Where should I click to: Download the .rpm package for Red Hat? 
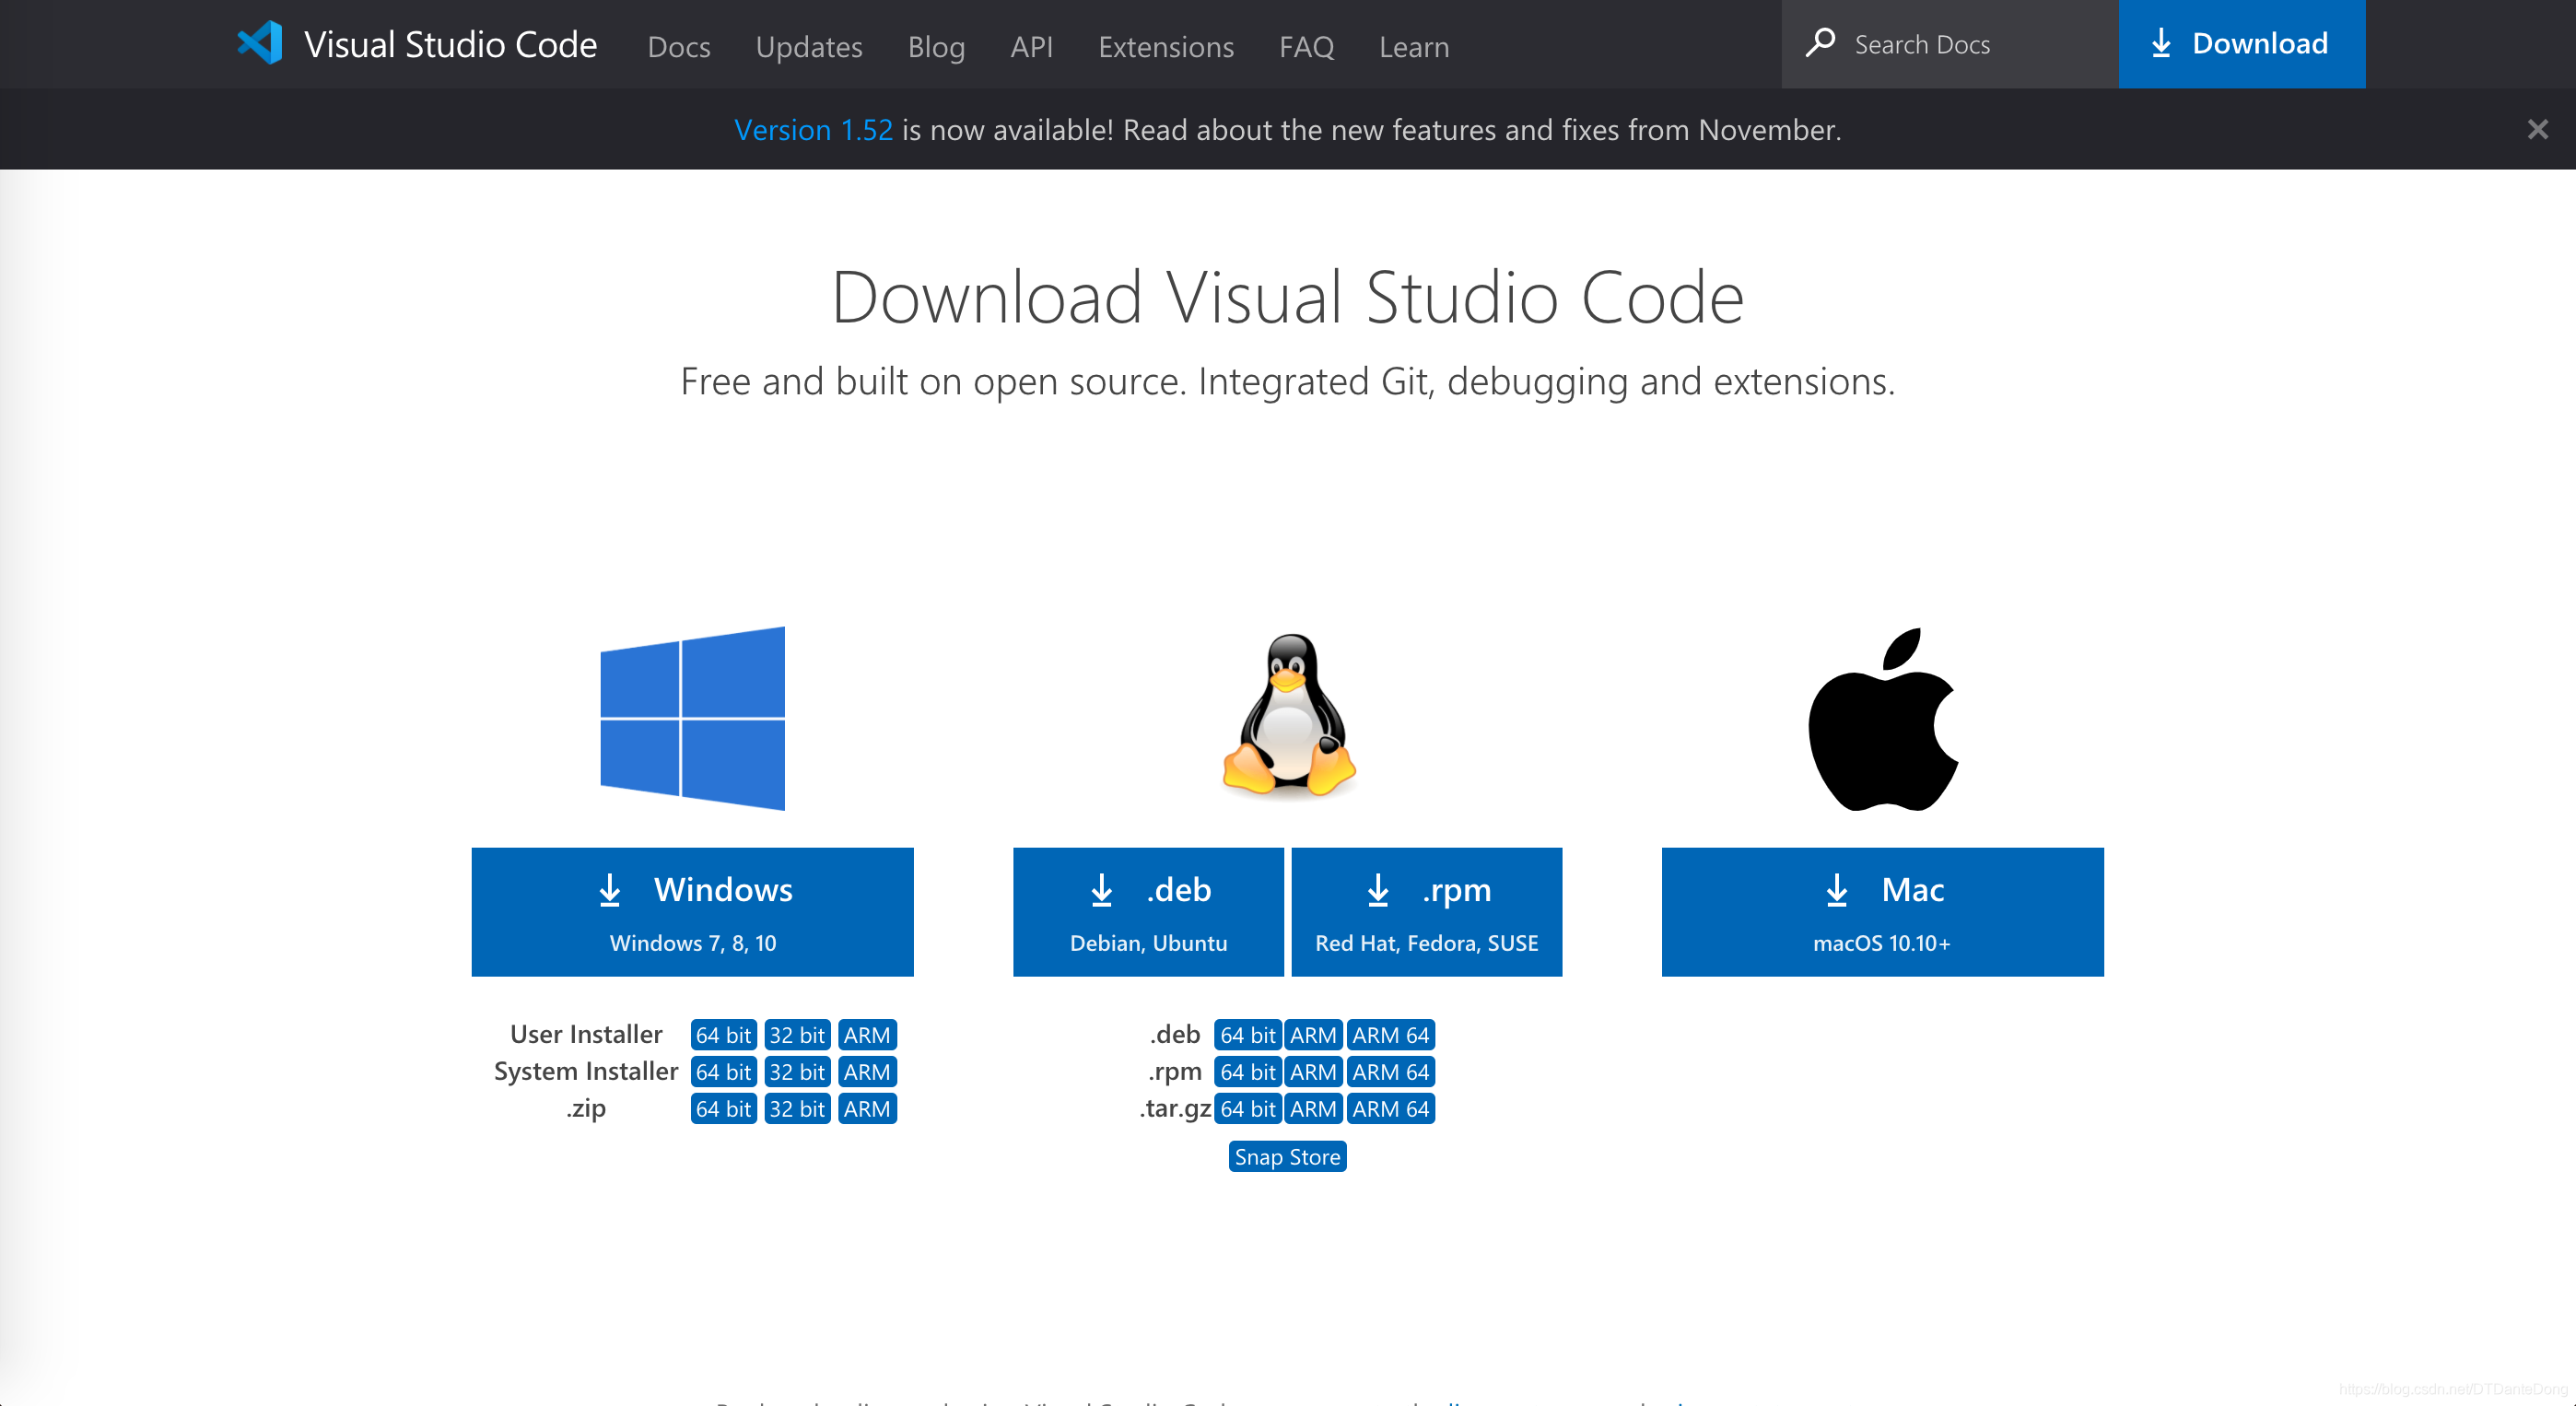point(1427,912)
